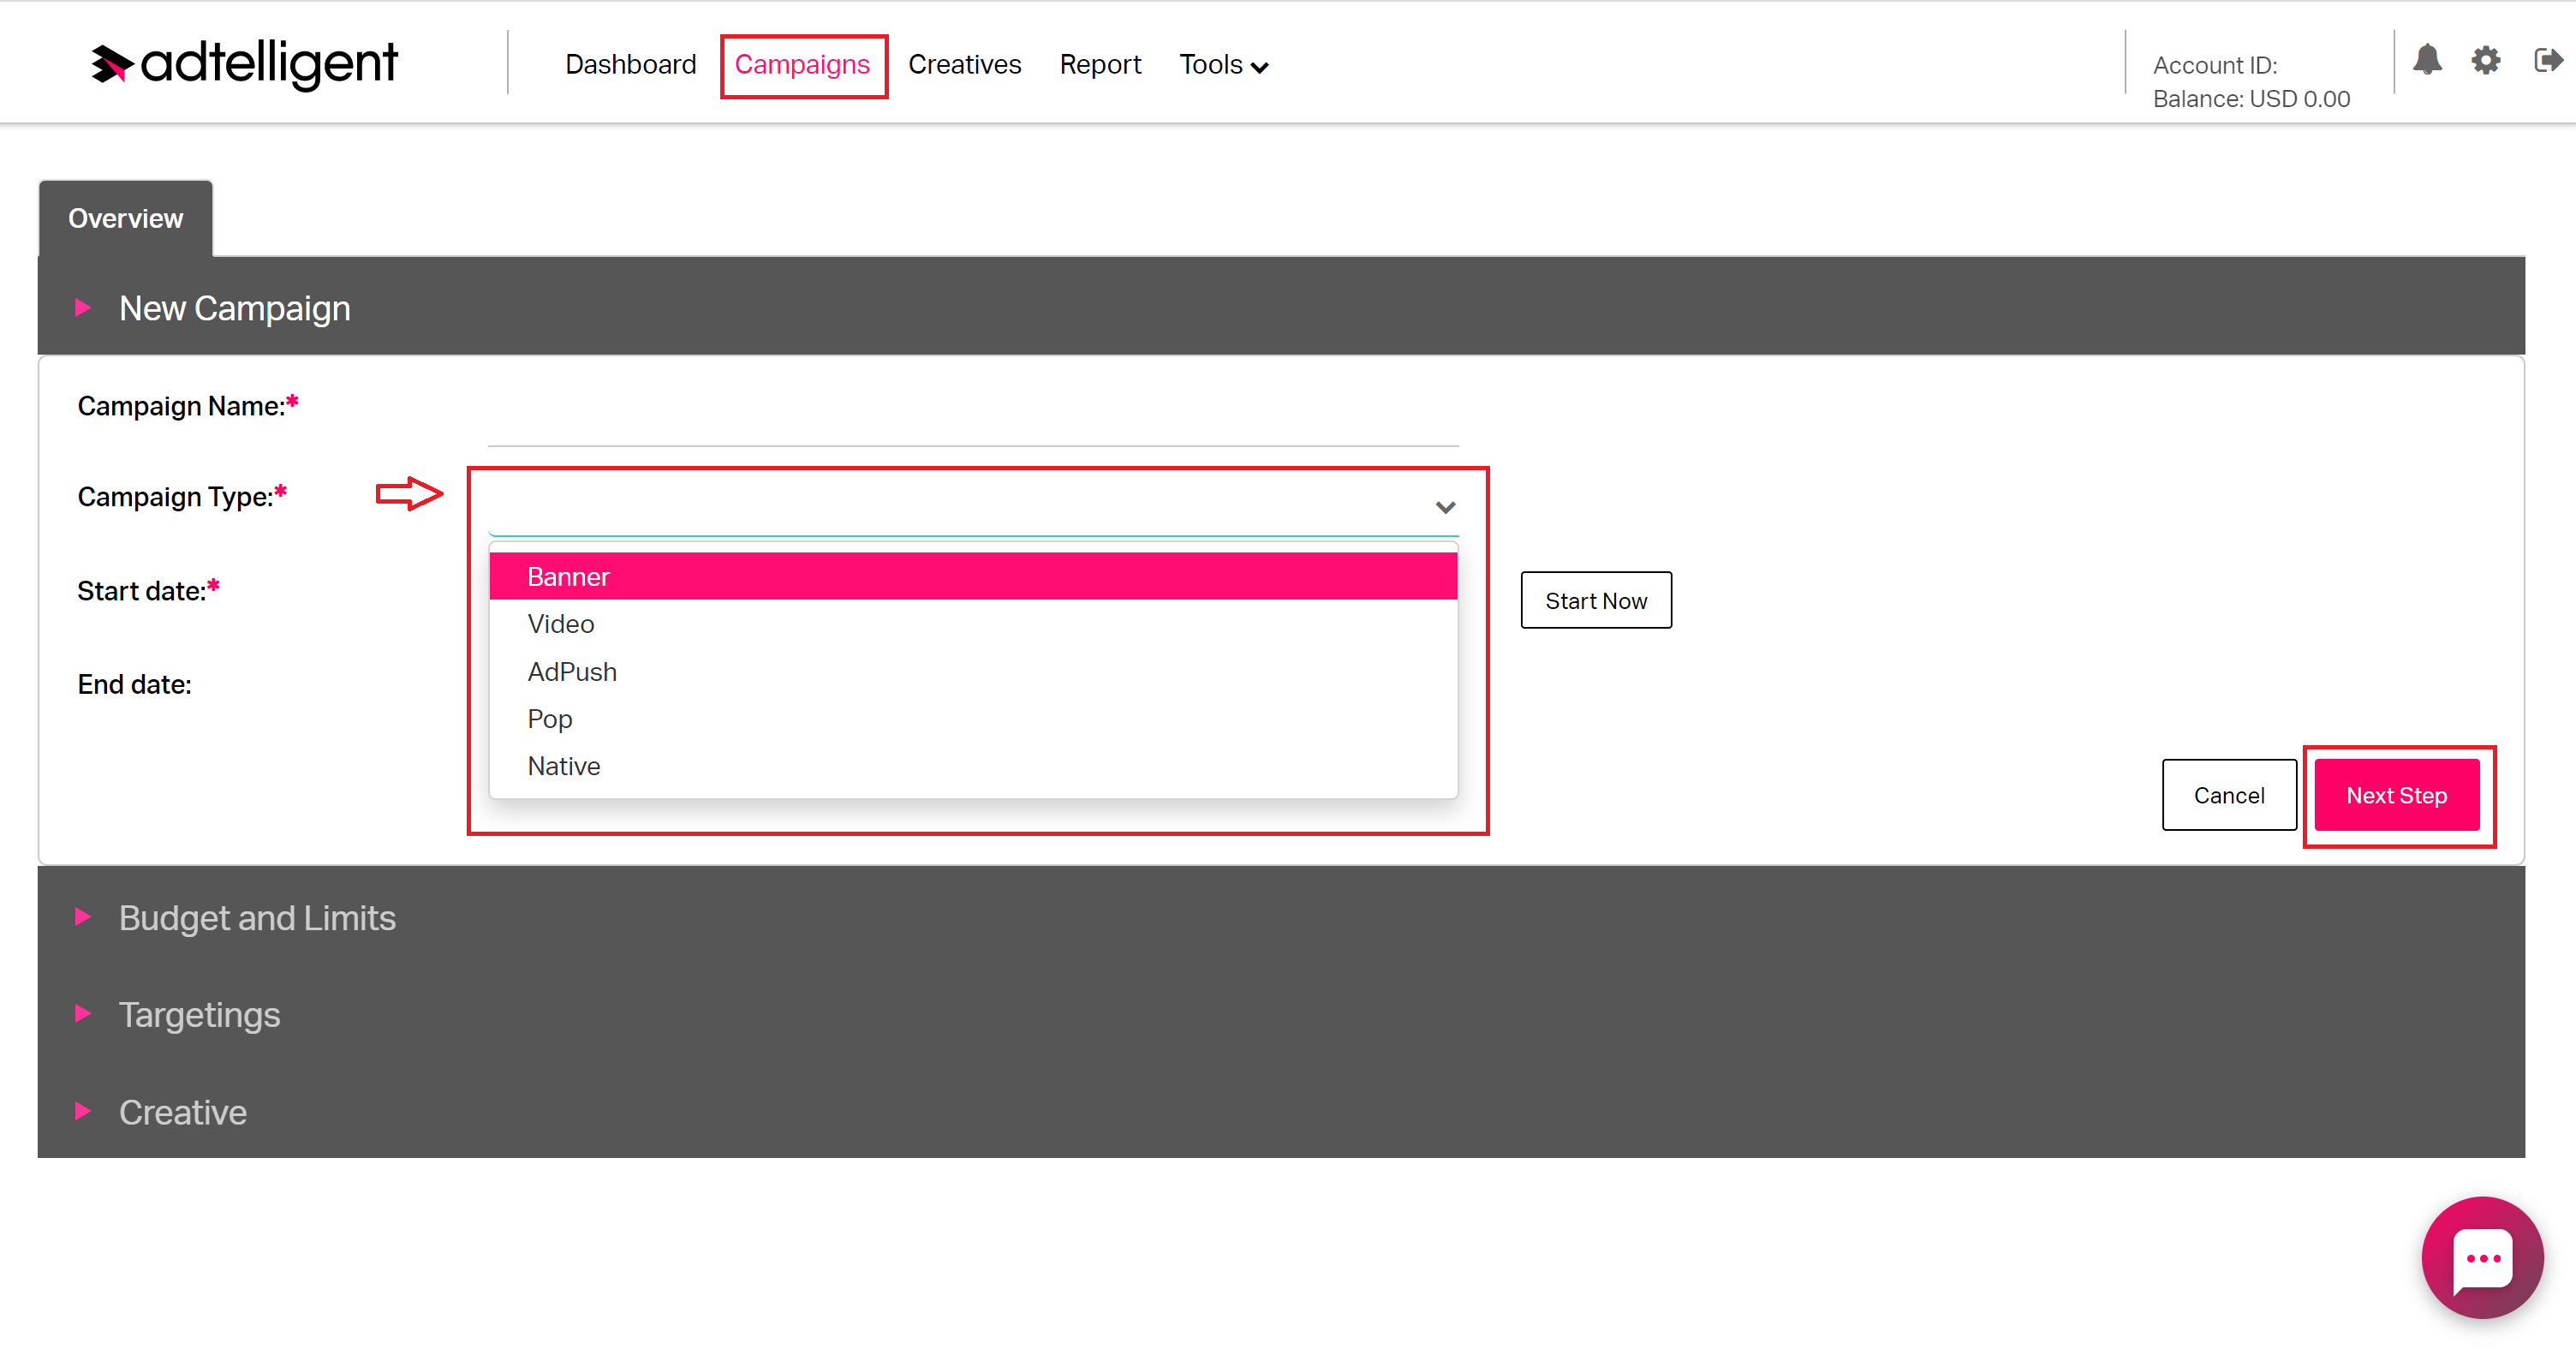Navigate to the Report menu item
The width and height of the screenshot is (2576, 1355).
pos(1099,65)
